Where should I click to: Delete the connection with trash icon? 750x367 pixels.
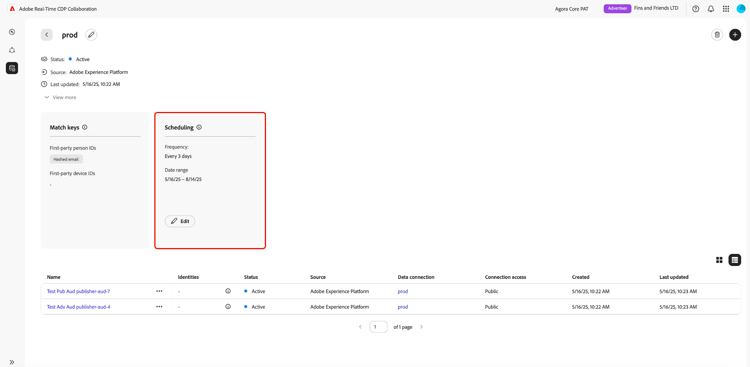717,35
